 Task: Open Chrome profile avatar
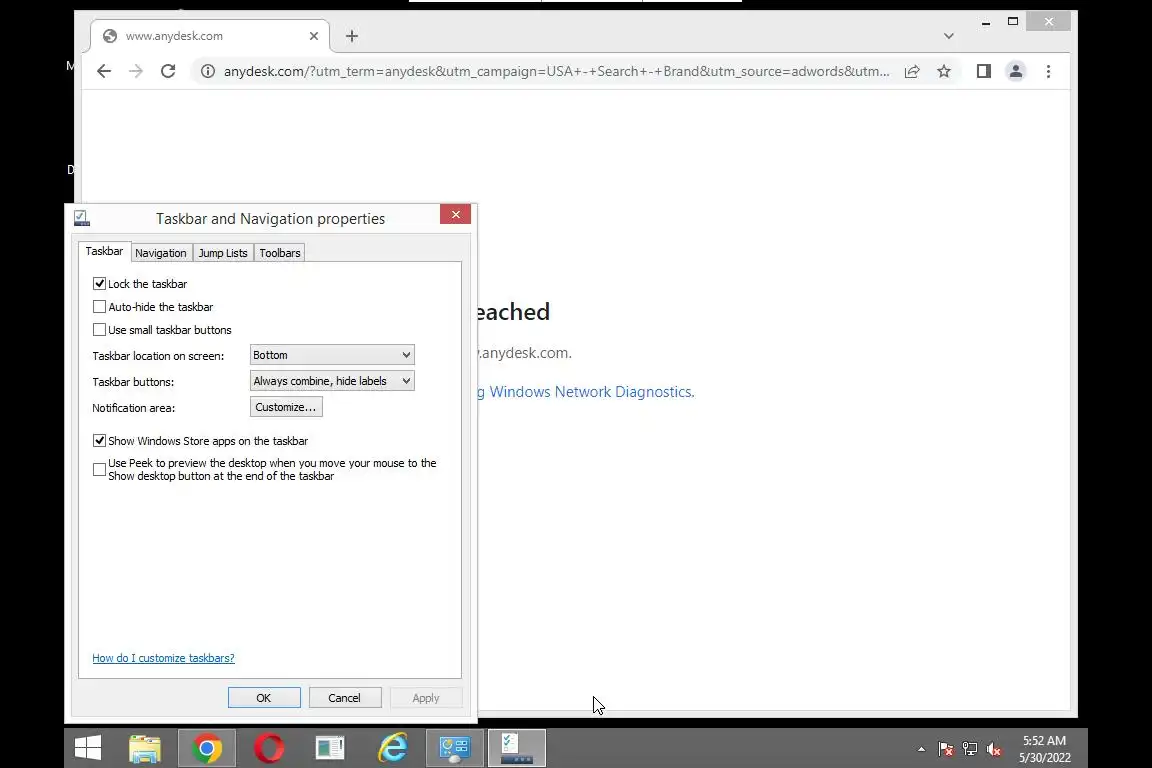coord(1015,71)
